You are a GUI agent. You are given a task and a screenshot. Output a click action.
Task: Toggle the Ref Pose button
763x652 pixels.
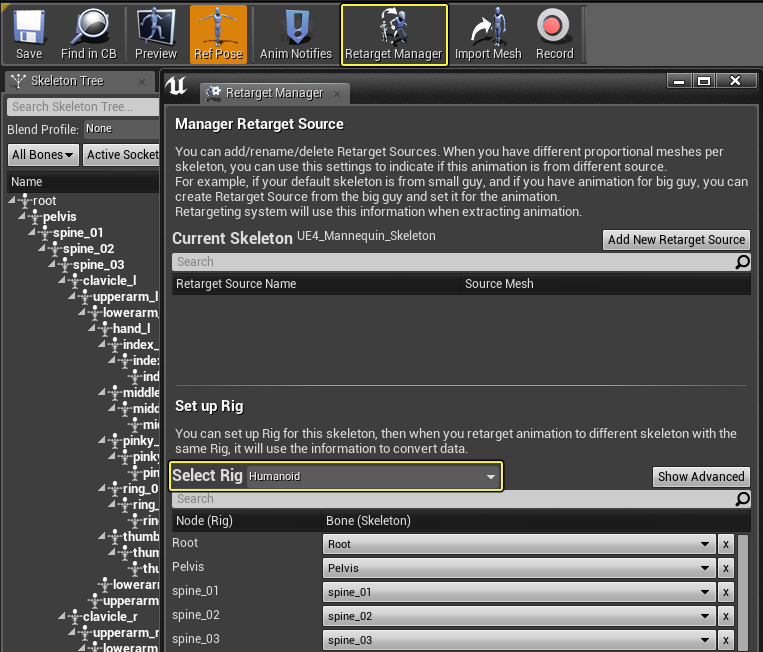coord(218,34)
